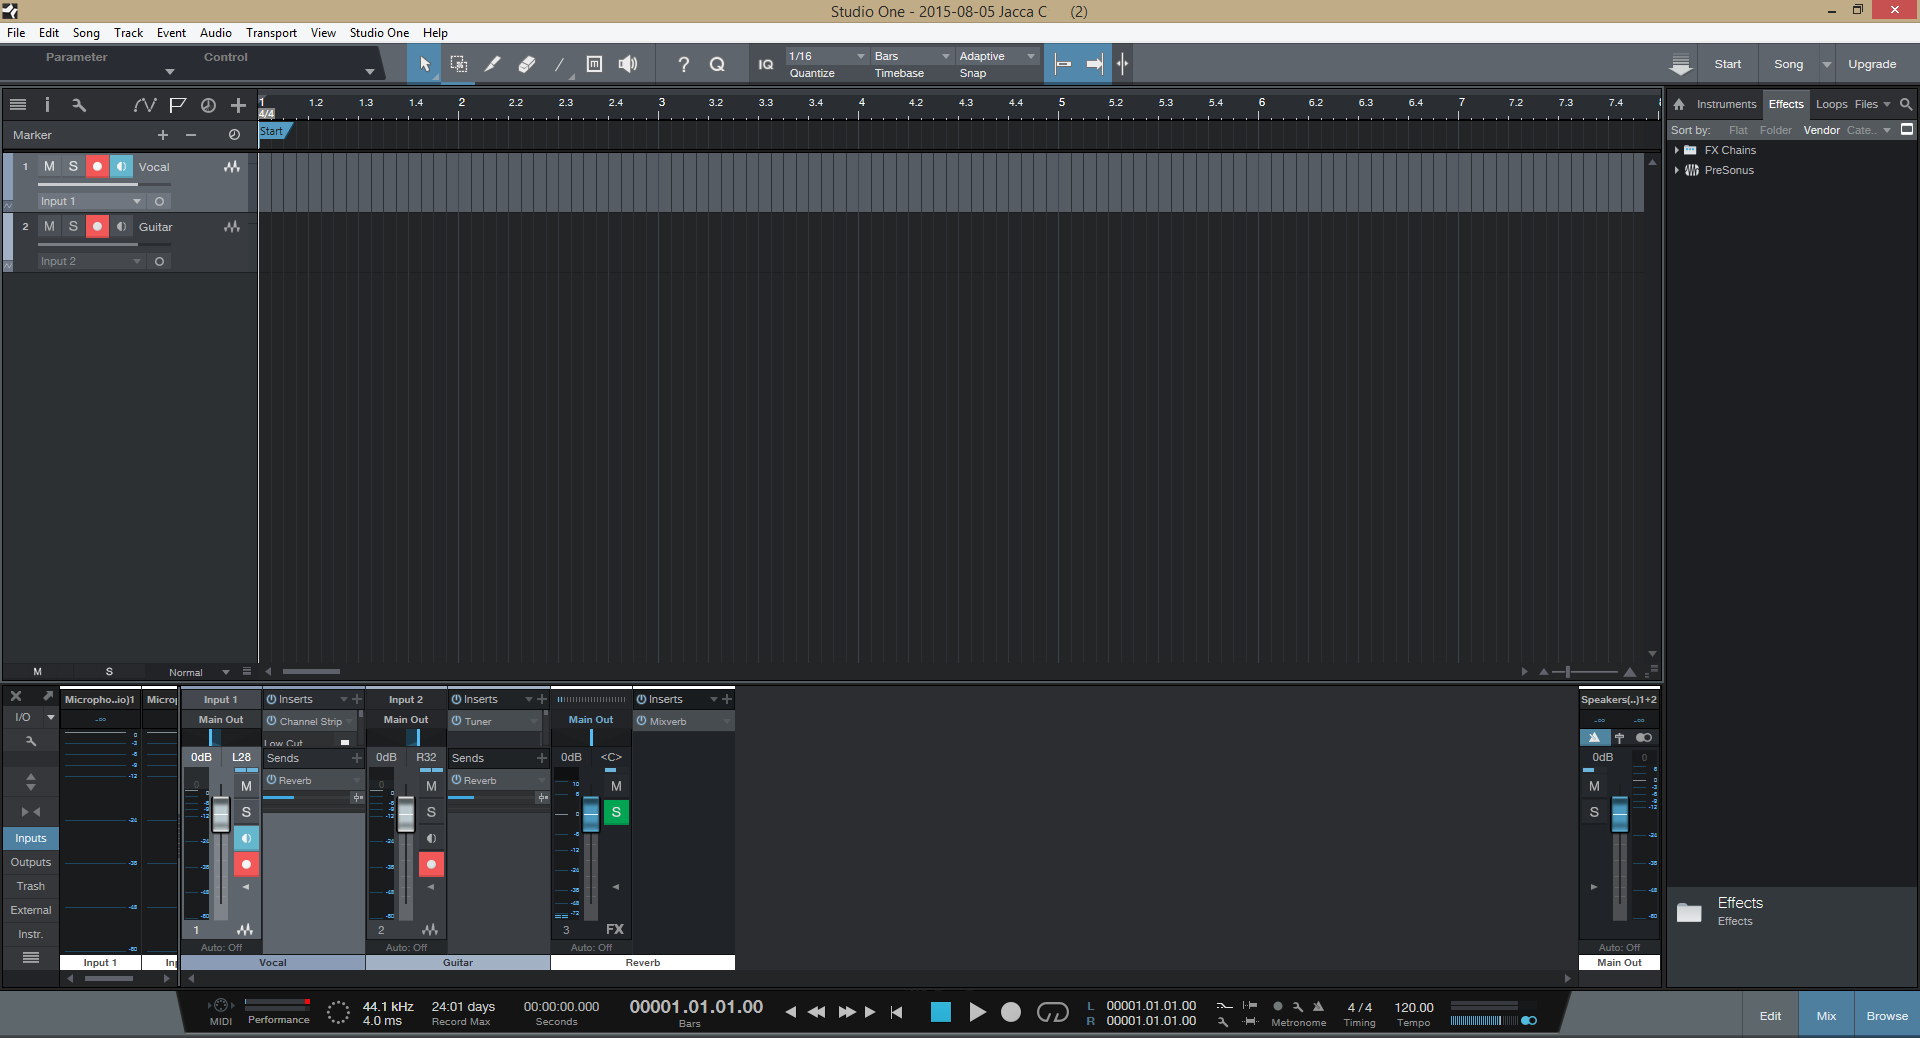Viewport: 1920px width, 1038px height.
Task: Open the Audio menu
Action: pyautogui.click(x=215, y=33)
